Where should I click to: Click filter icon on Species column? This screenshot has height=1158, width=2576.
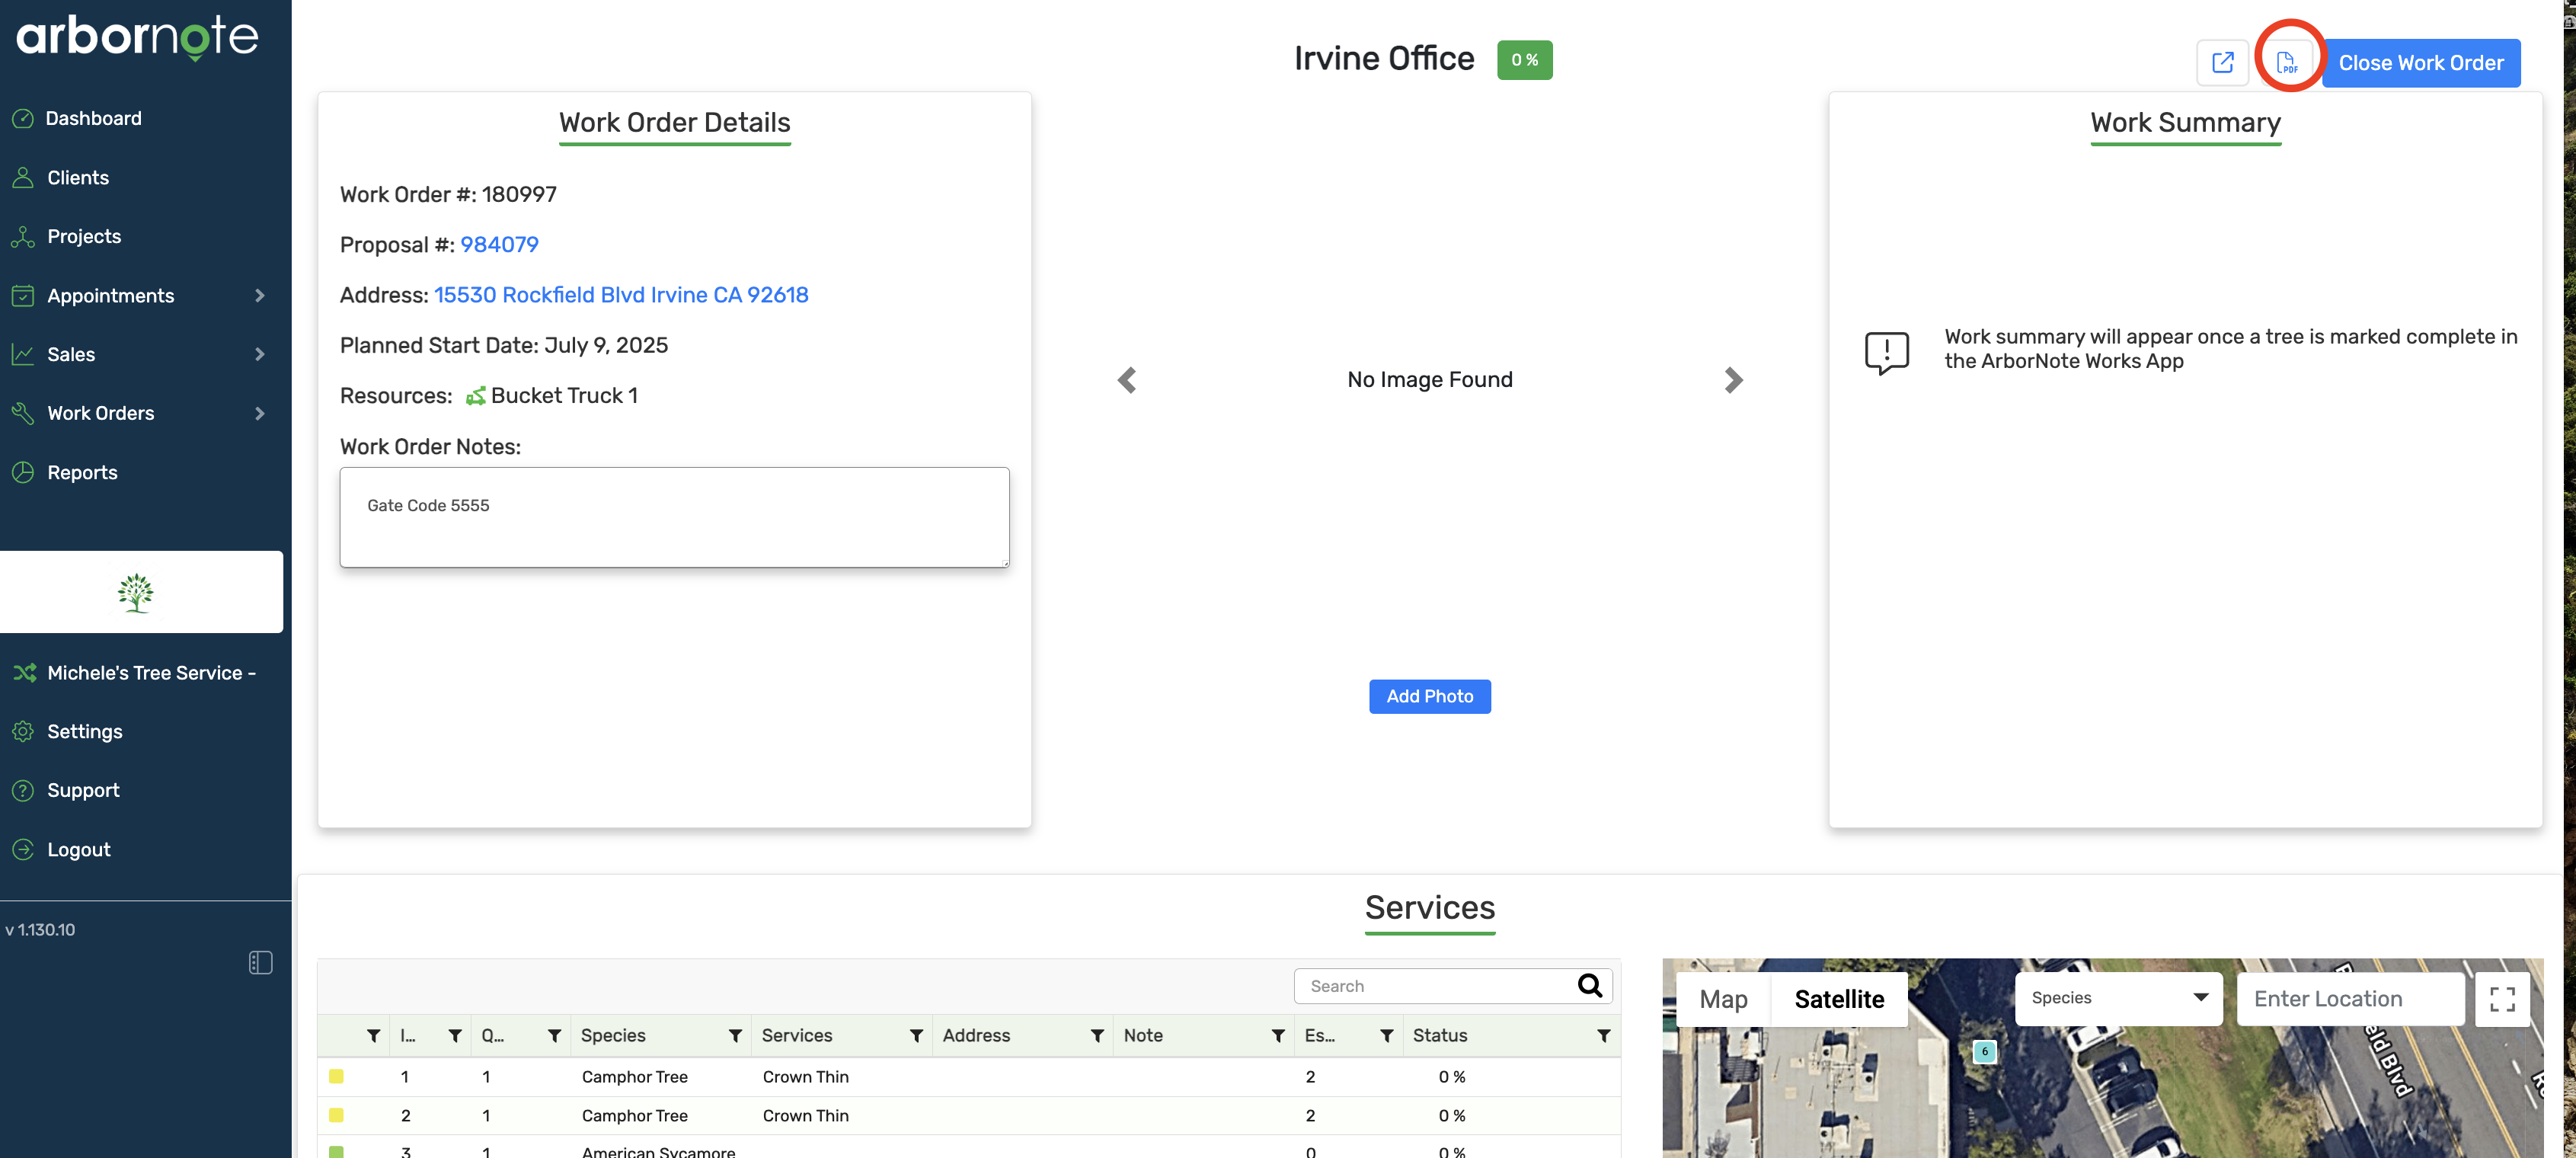point(735,1035)
